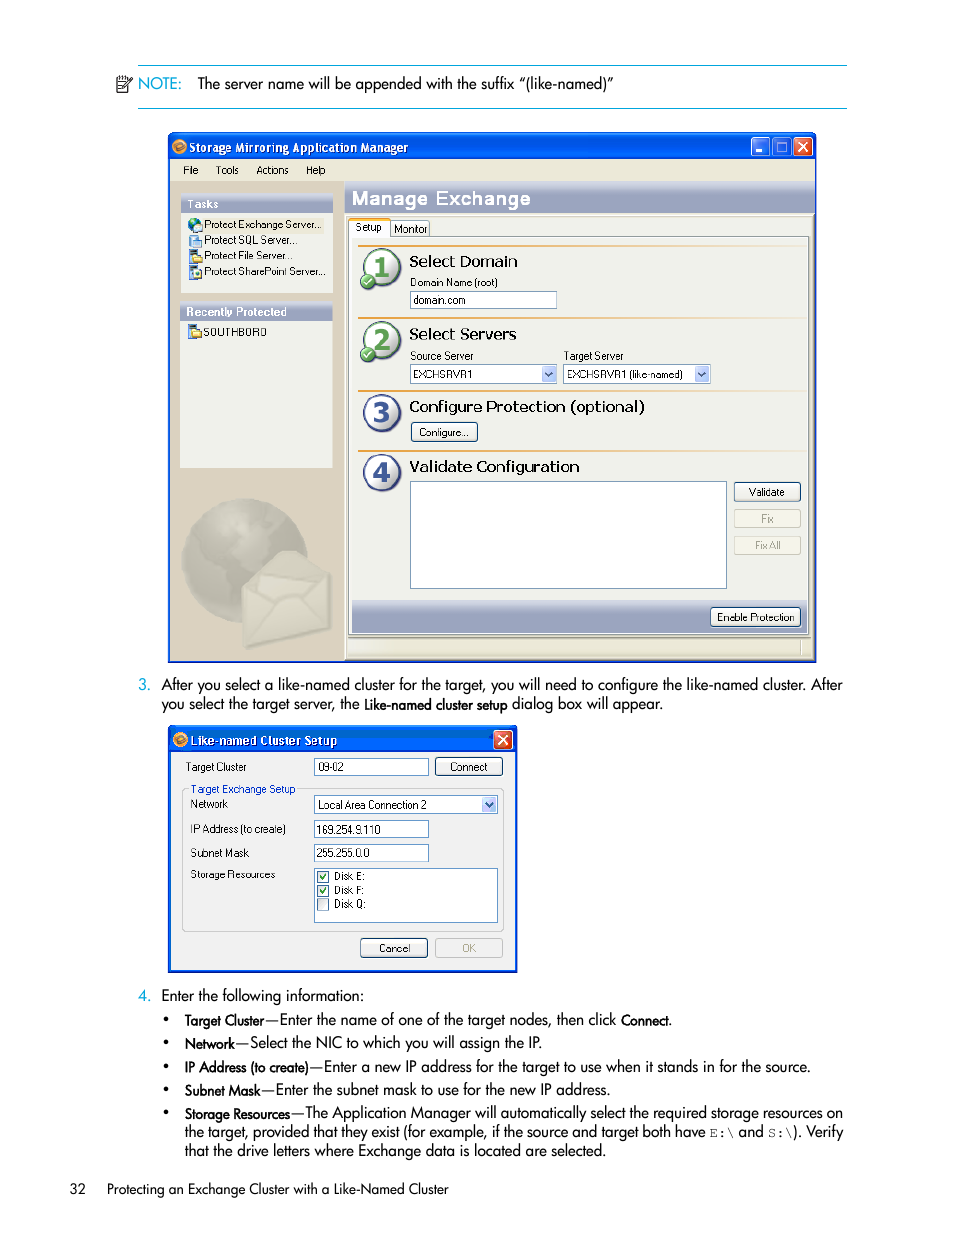Click the Domain Name input field
The image size is (954, 1235).
click(483, 300)
